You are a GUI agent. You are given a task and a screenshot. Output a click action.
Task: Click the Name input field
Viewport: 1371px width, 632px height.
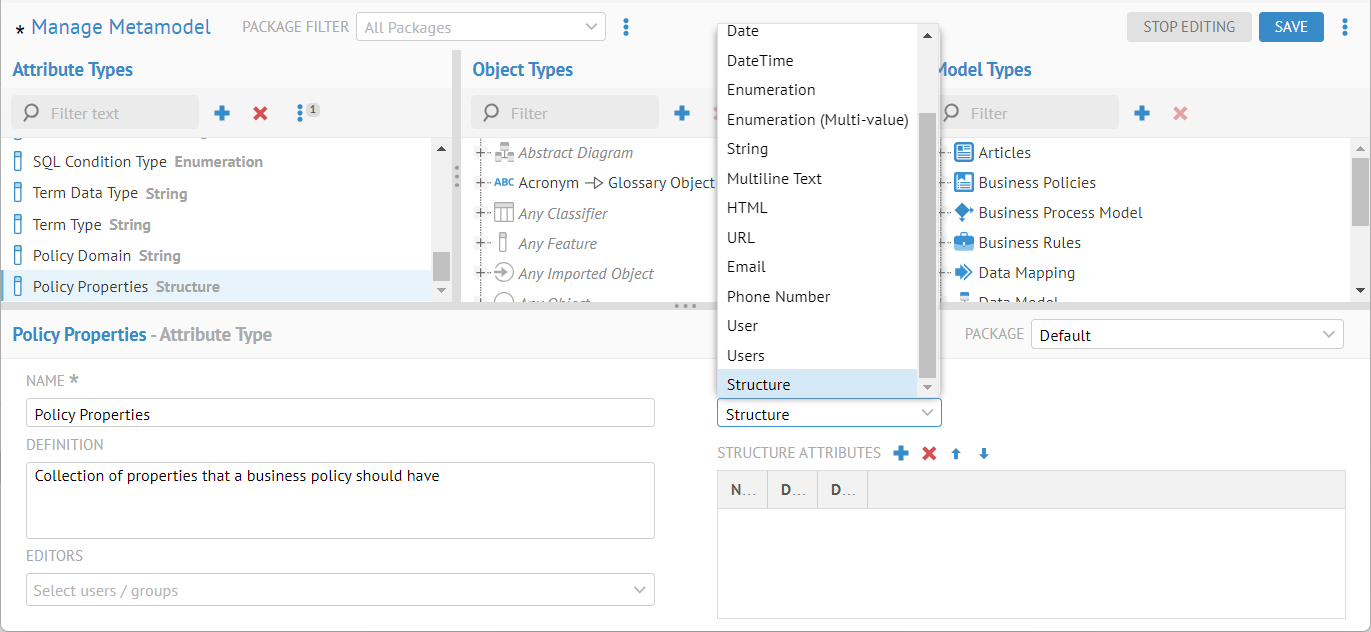coord(340,414)
